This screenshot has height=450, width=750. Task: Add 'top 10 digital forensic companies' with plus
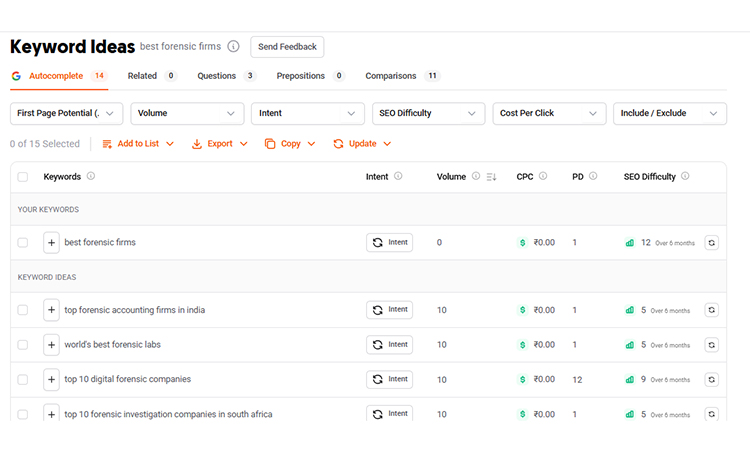[51, 379]
